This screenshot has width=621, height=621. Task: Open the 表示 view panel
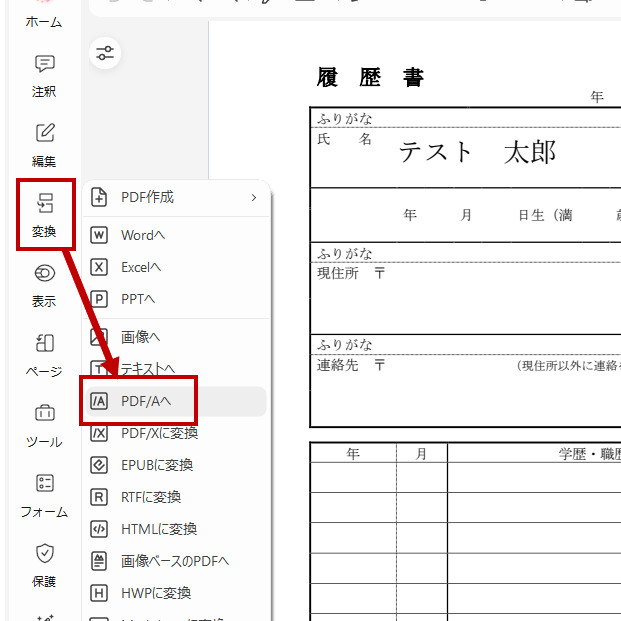point(44,286)
